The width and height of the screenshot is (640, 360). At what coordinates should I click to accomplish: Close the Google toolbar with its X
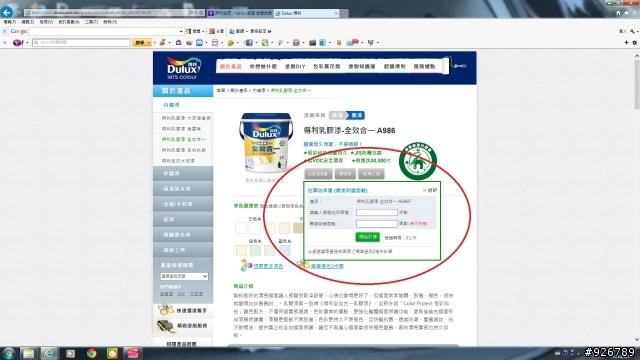(x=4, y=31)
